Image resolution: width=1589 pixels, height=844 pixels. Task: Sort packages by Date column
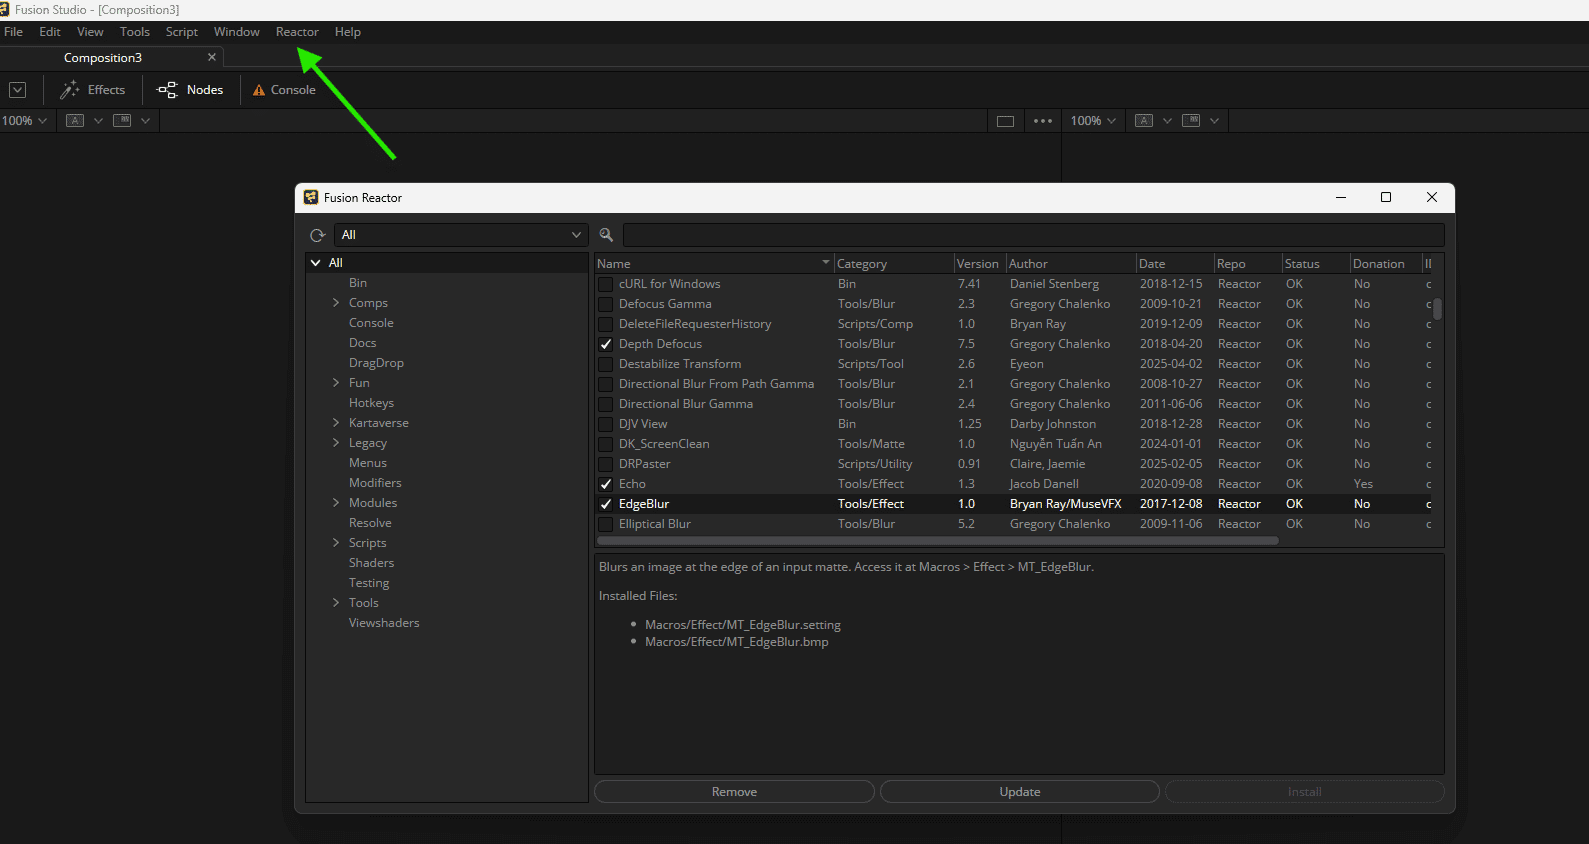[x=1174, y=264]
